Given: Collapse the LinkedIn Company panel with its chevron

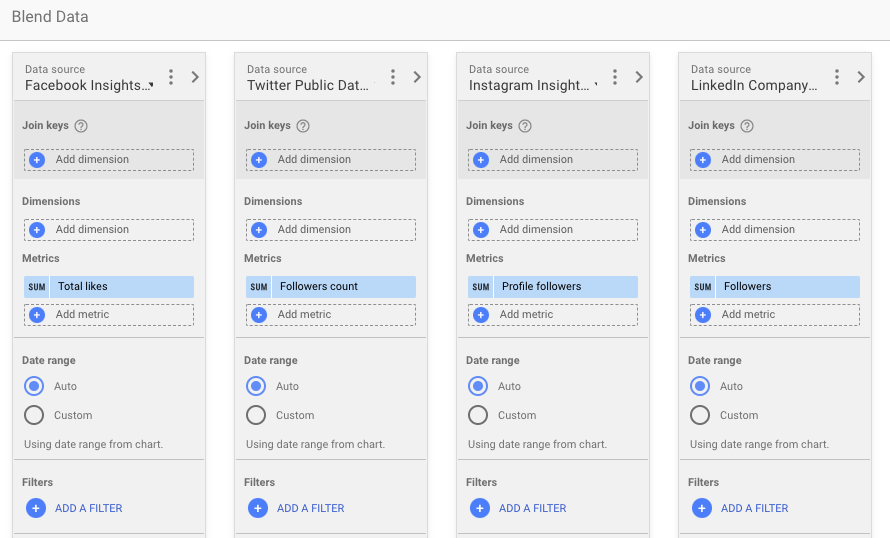Looking at the screenshot, I should pos(861,77).
